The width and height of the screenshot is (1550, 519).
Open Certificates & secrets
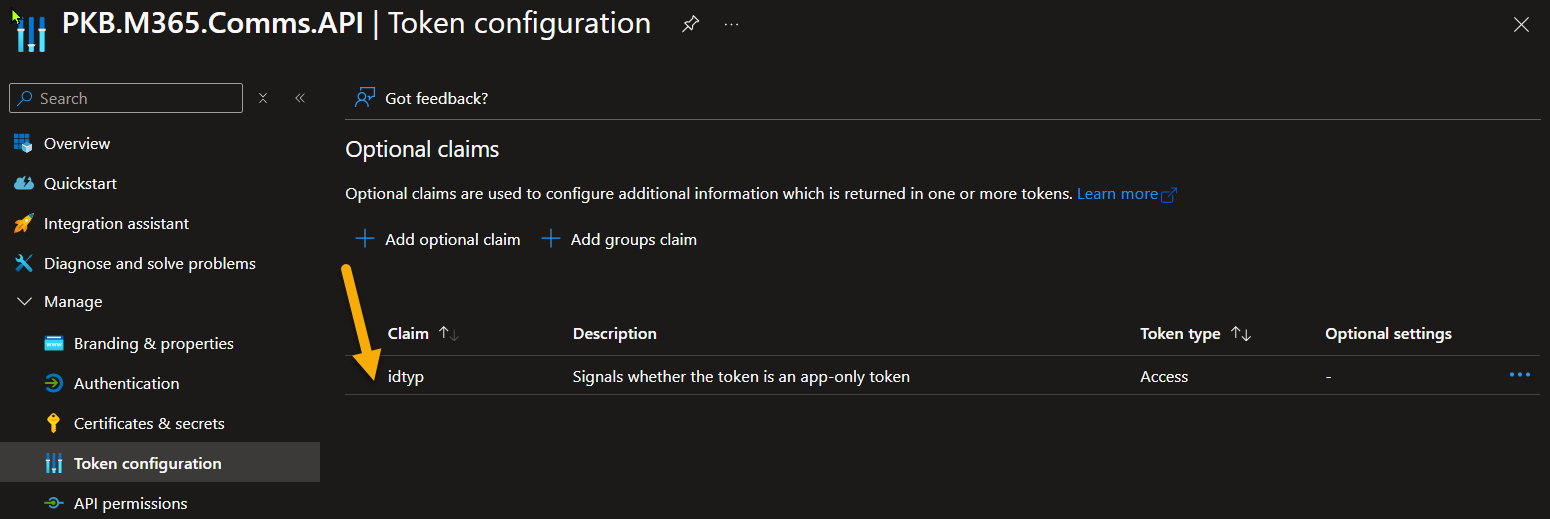[149, 423]
